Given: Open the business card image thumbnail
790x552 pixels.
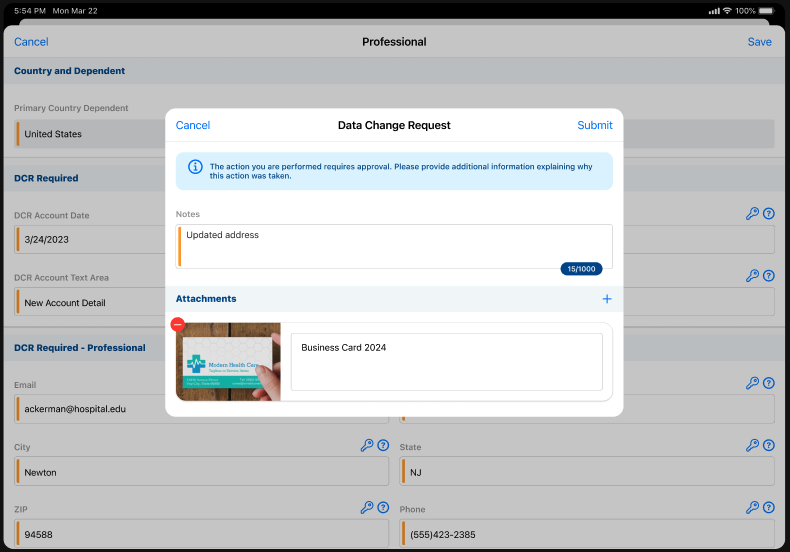Looking at the screenshot, I should 228,362.
